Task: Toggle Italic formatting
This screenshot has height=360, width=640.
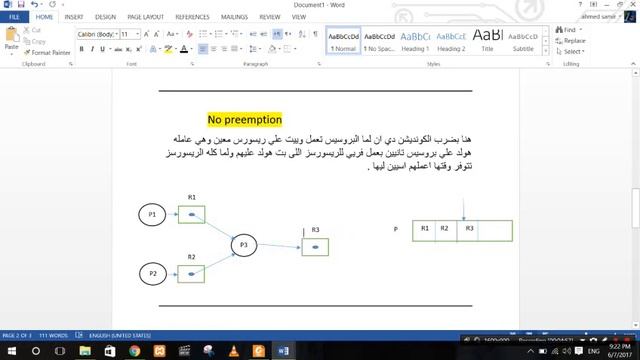Action: point(92,49)
